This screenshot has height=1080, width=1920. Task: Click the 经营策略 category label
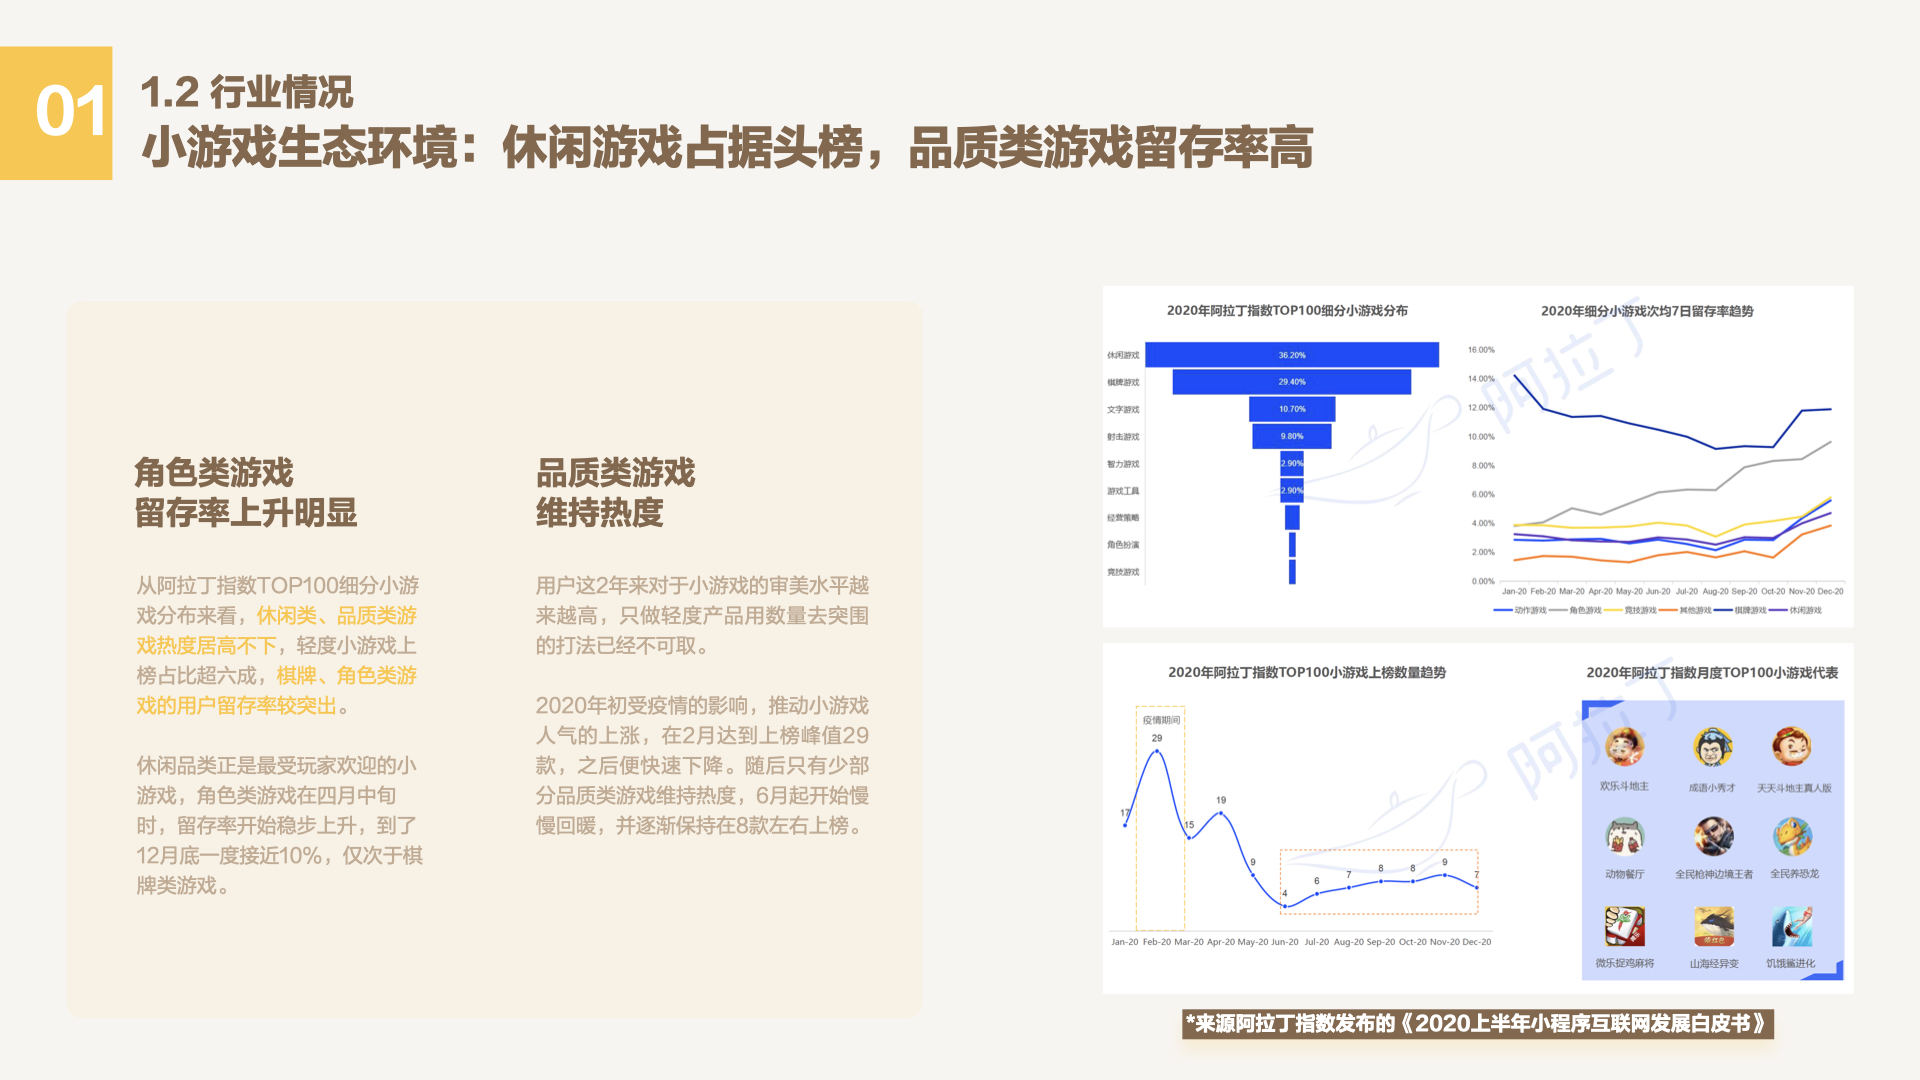1123,518
